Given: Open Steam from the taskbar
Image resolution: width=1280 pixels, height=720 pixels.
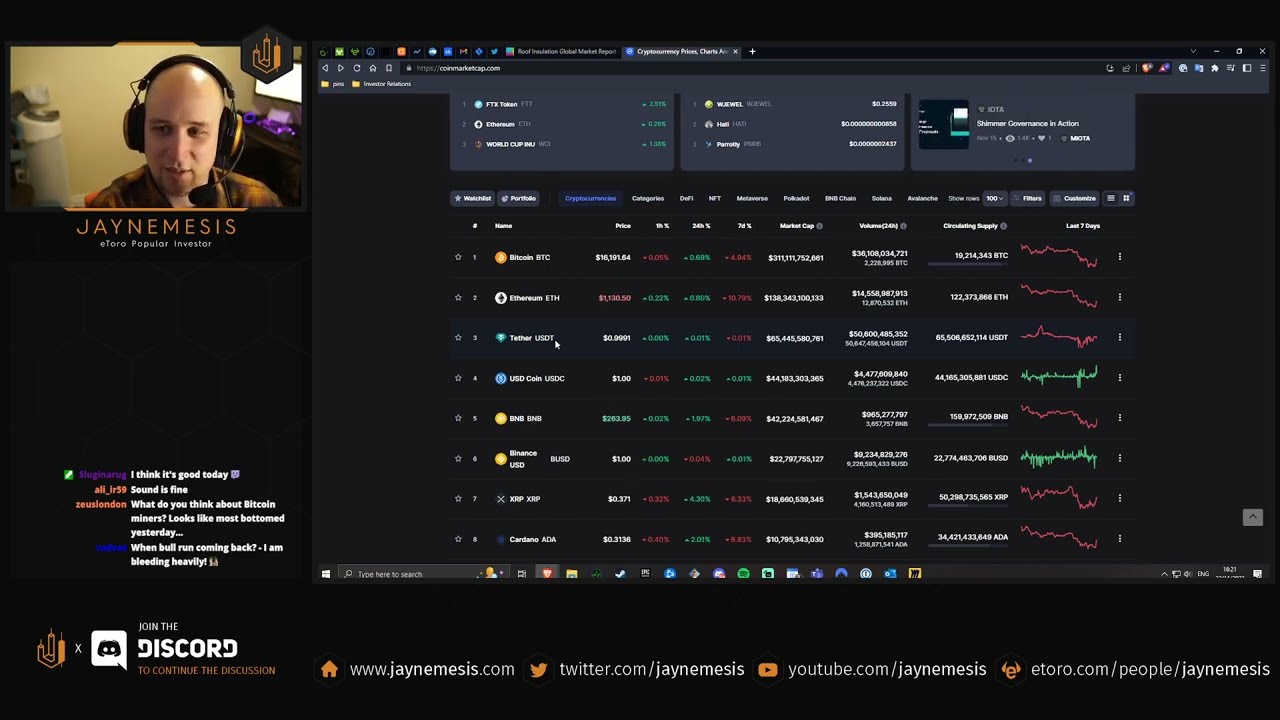Looking at the screenshot, I should click(620, 574).
